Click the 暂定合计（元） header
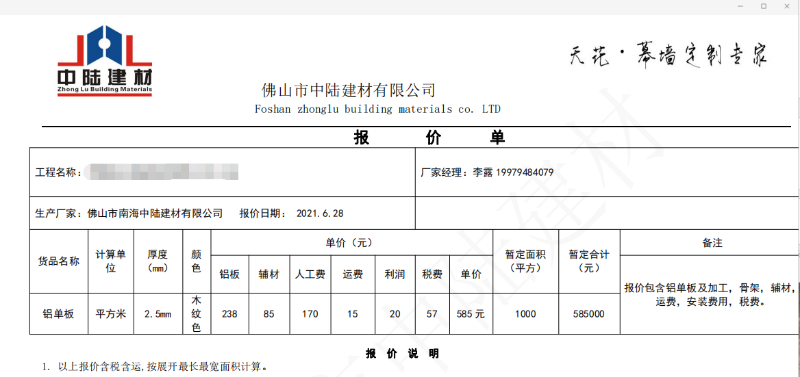Viewport: 800px width, 377px height. pos(589,261)
